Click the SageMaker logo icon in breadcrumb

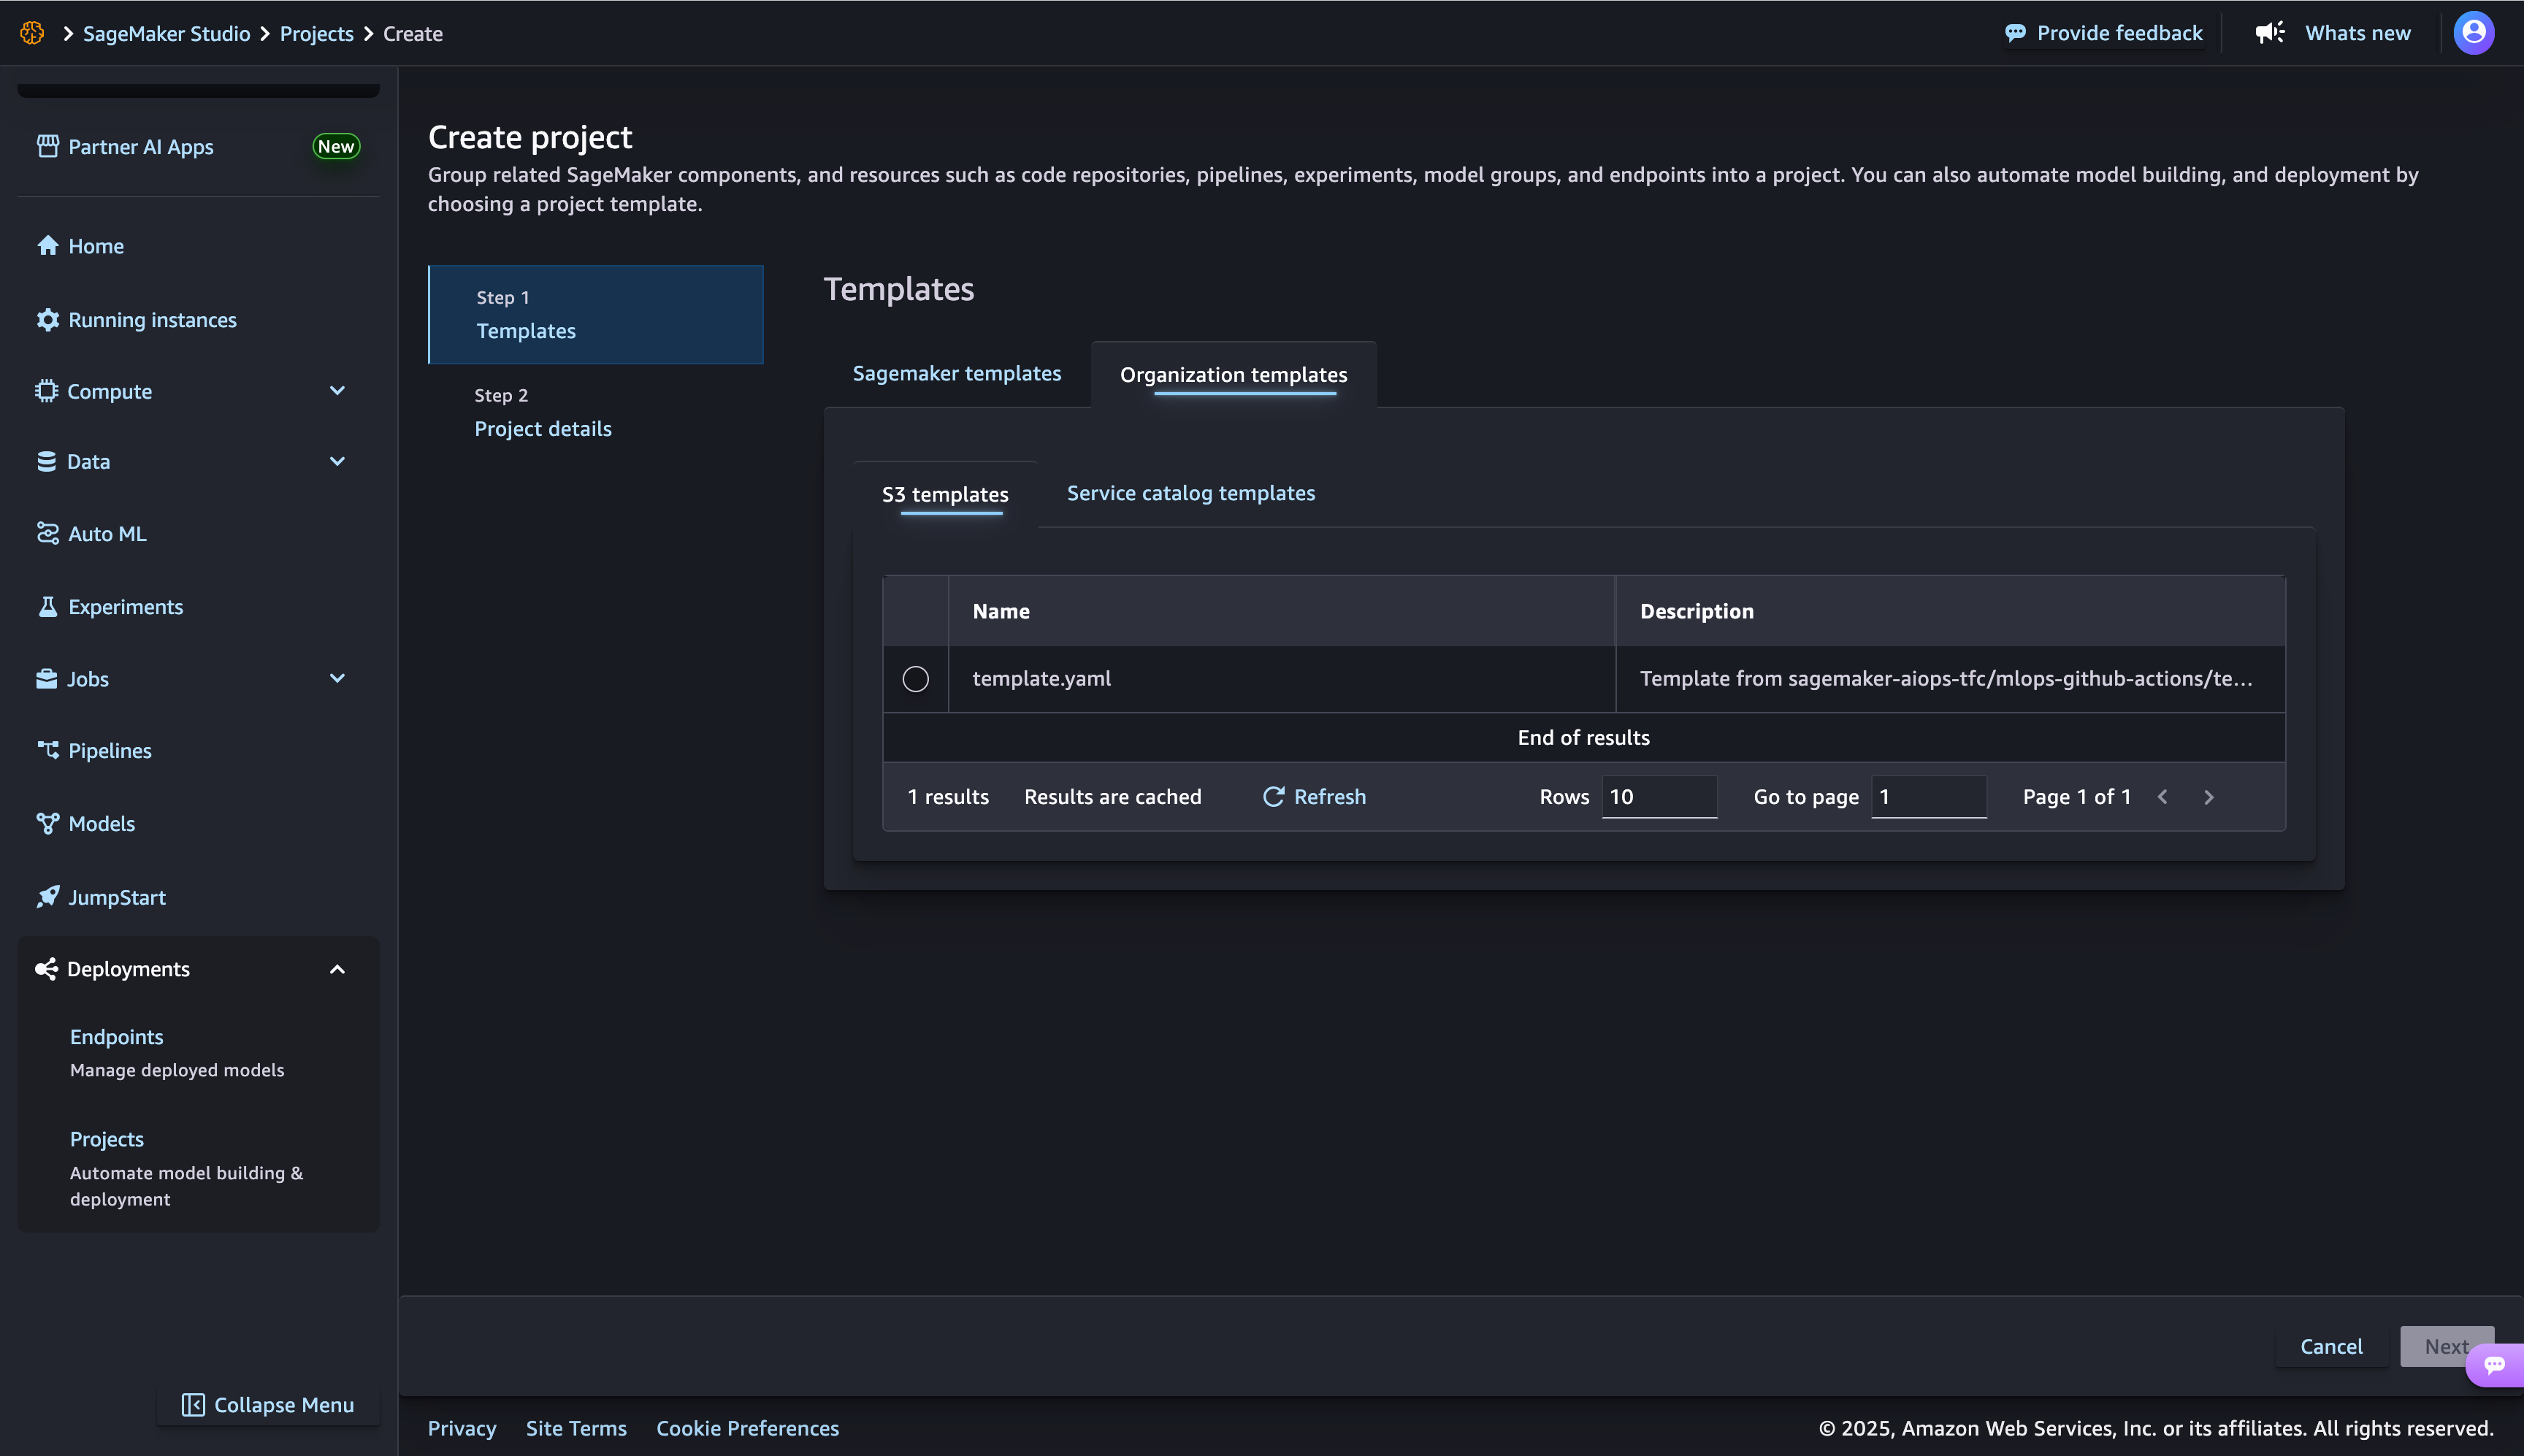pos(32,33)
